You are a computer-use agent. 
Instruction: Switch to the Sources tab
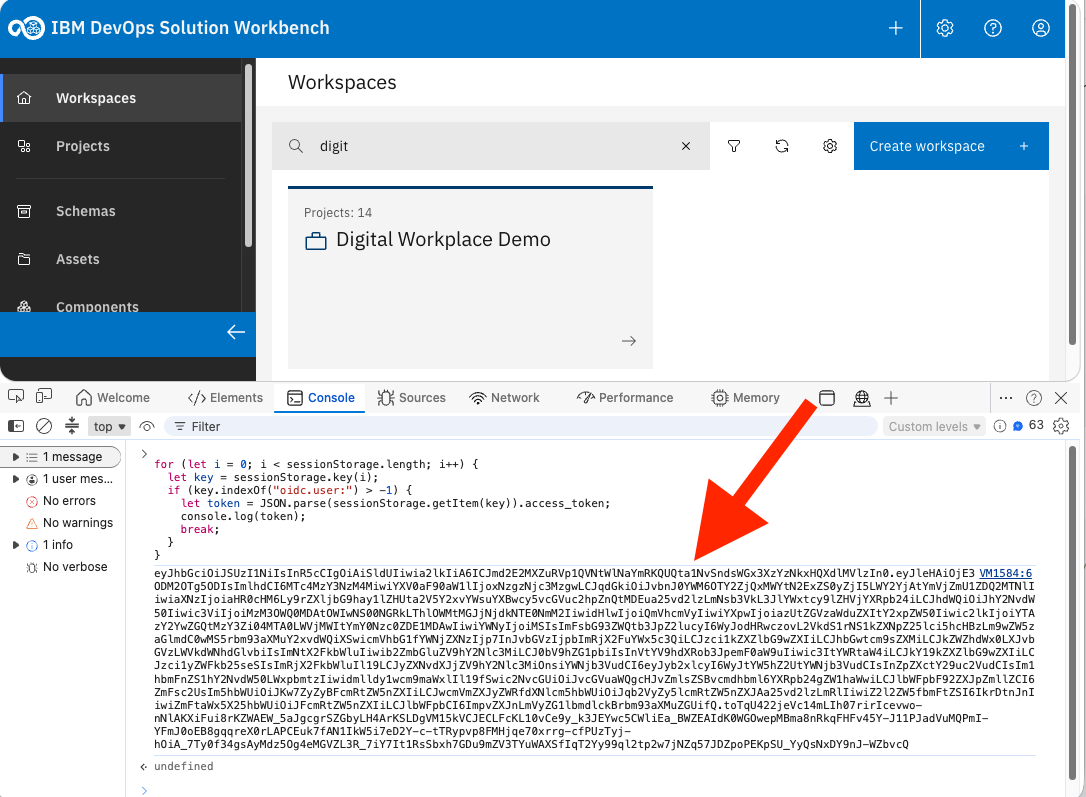pos(411,397)
